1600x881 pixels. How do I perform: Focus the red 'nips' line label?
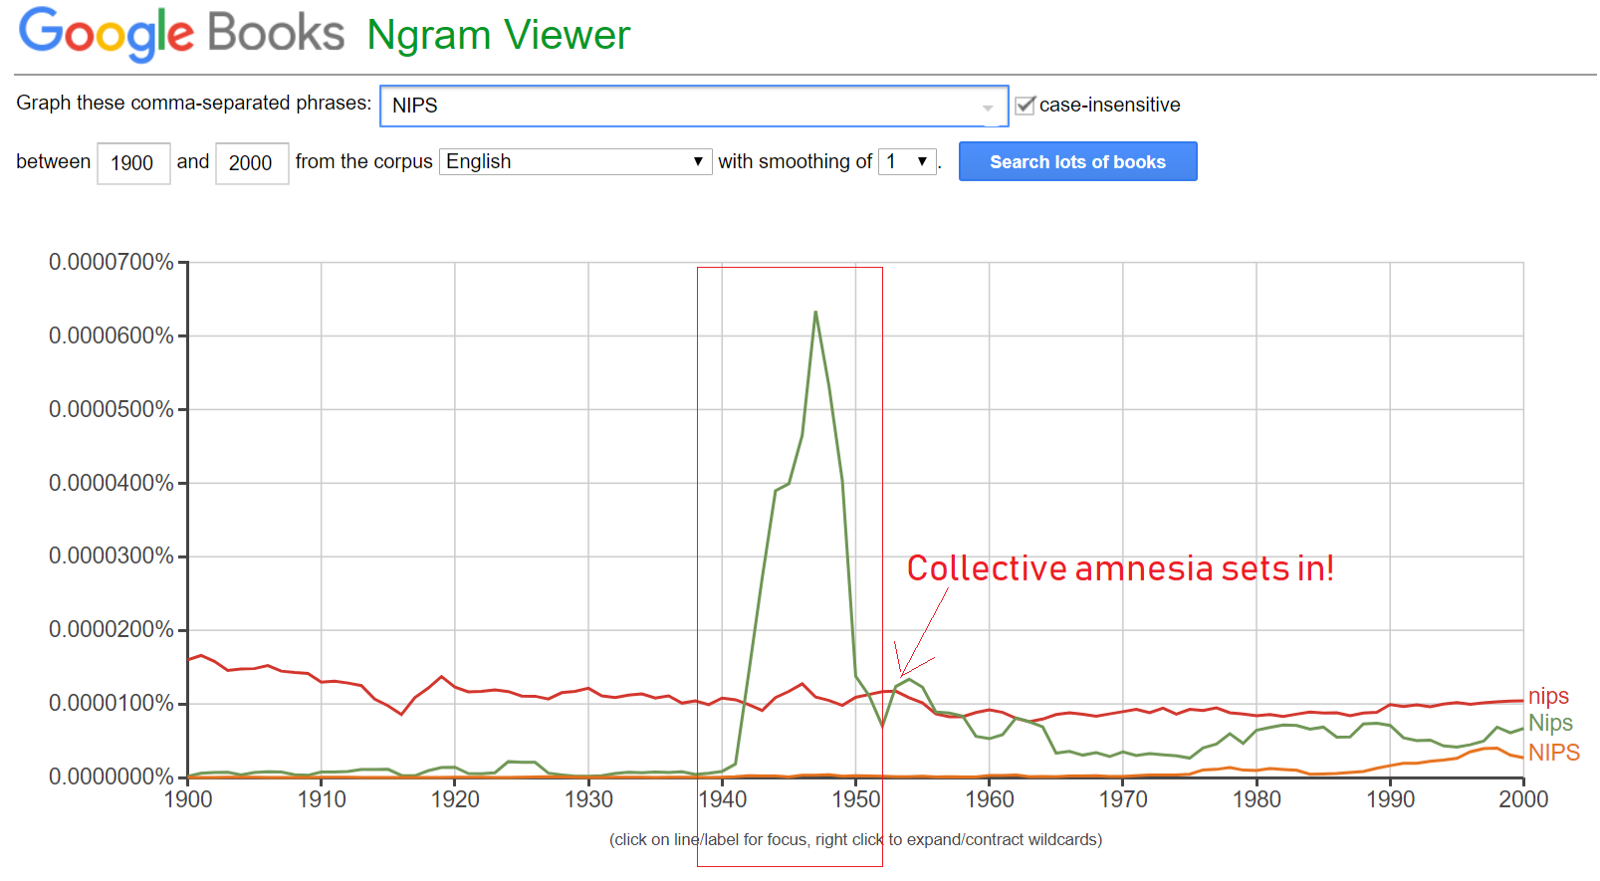click(1548, 696)
